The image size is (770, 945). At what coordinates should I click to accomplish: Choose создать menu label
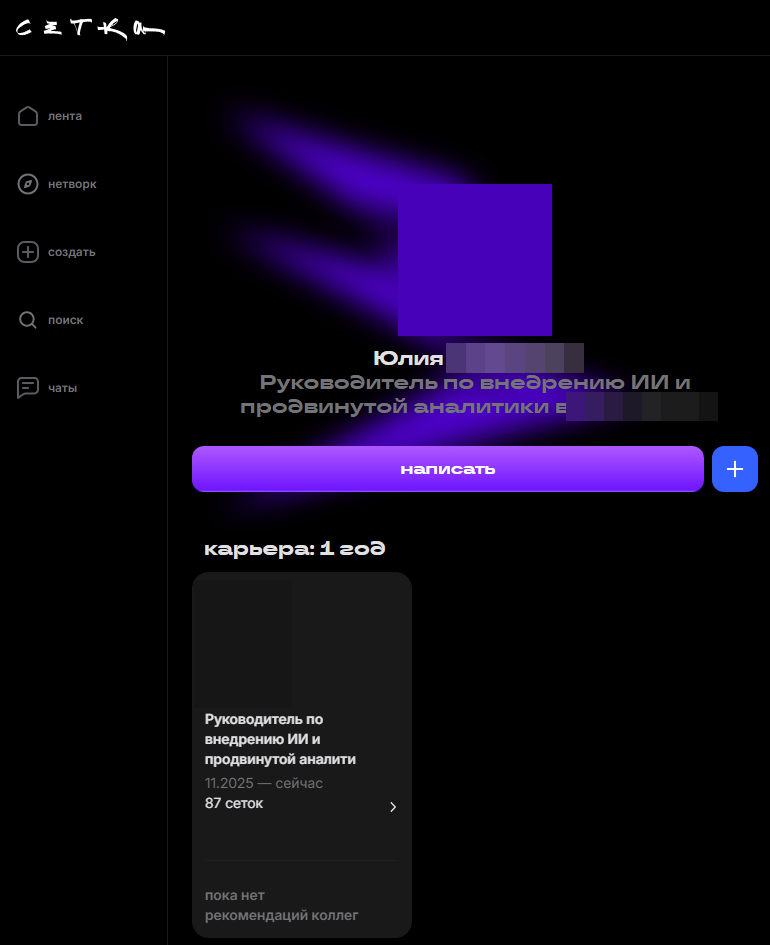(x=72, y=253)
